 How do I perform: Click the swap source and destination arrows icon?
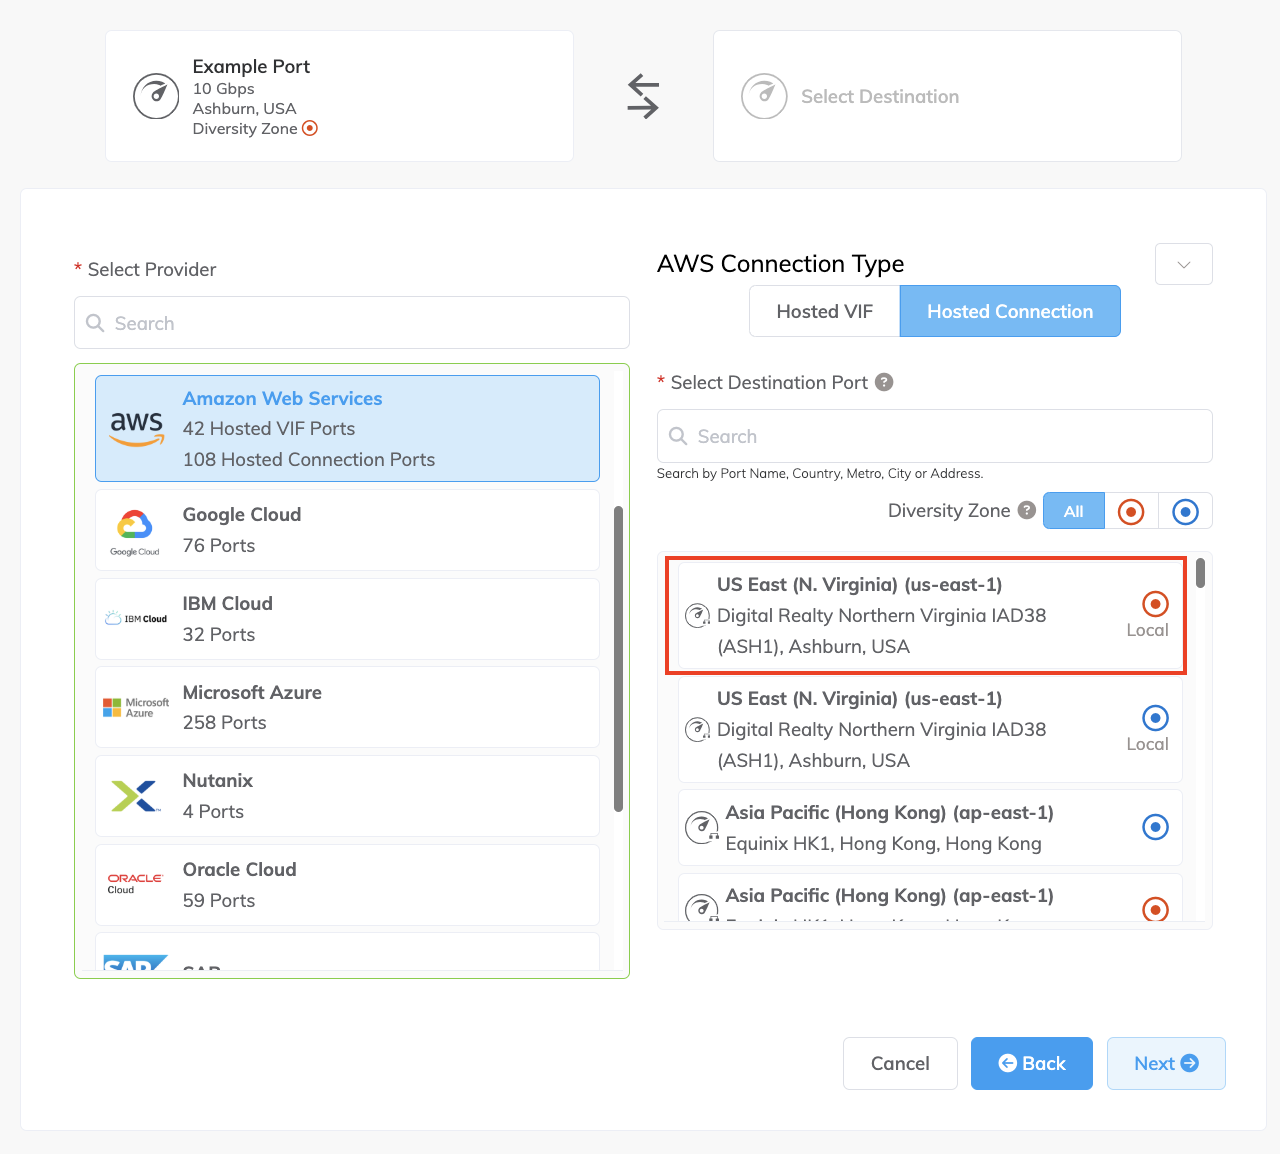[643, 97]
